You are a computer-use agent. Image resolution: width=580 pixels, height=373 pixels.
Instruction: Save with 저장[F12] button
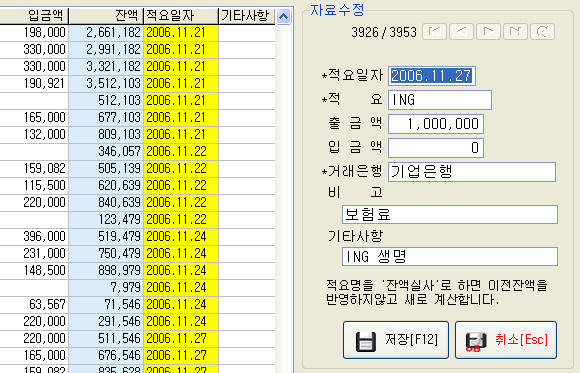coord(396,340)
